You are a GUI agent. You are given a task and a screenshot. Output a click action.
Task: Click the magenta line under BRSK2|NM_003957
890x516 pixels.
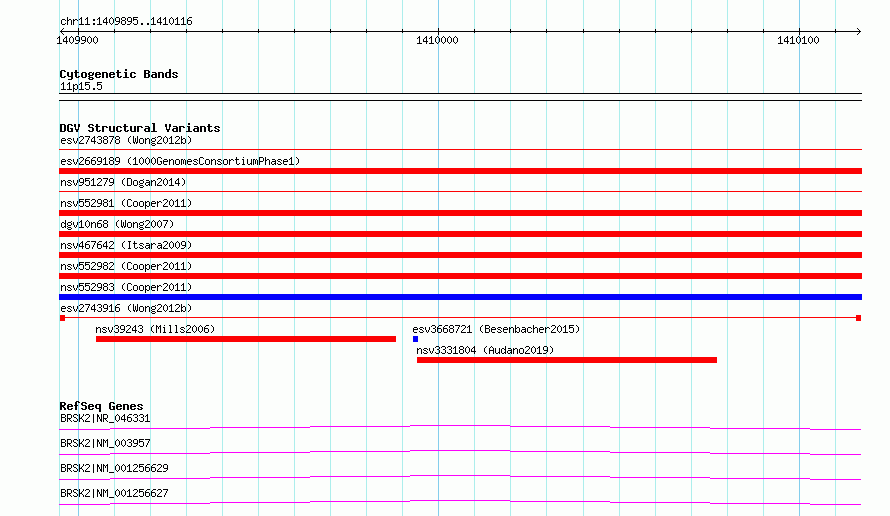(460, 452)
